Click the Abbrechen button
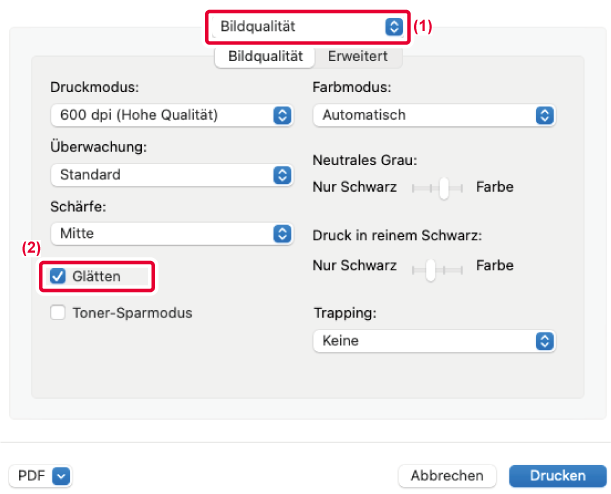This screenshot has width=611, height=494. [447, 476]
